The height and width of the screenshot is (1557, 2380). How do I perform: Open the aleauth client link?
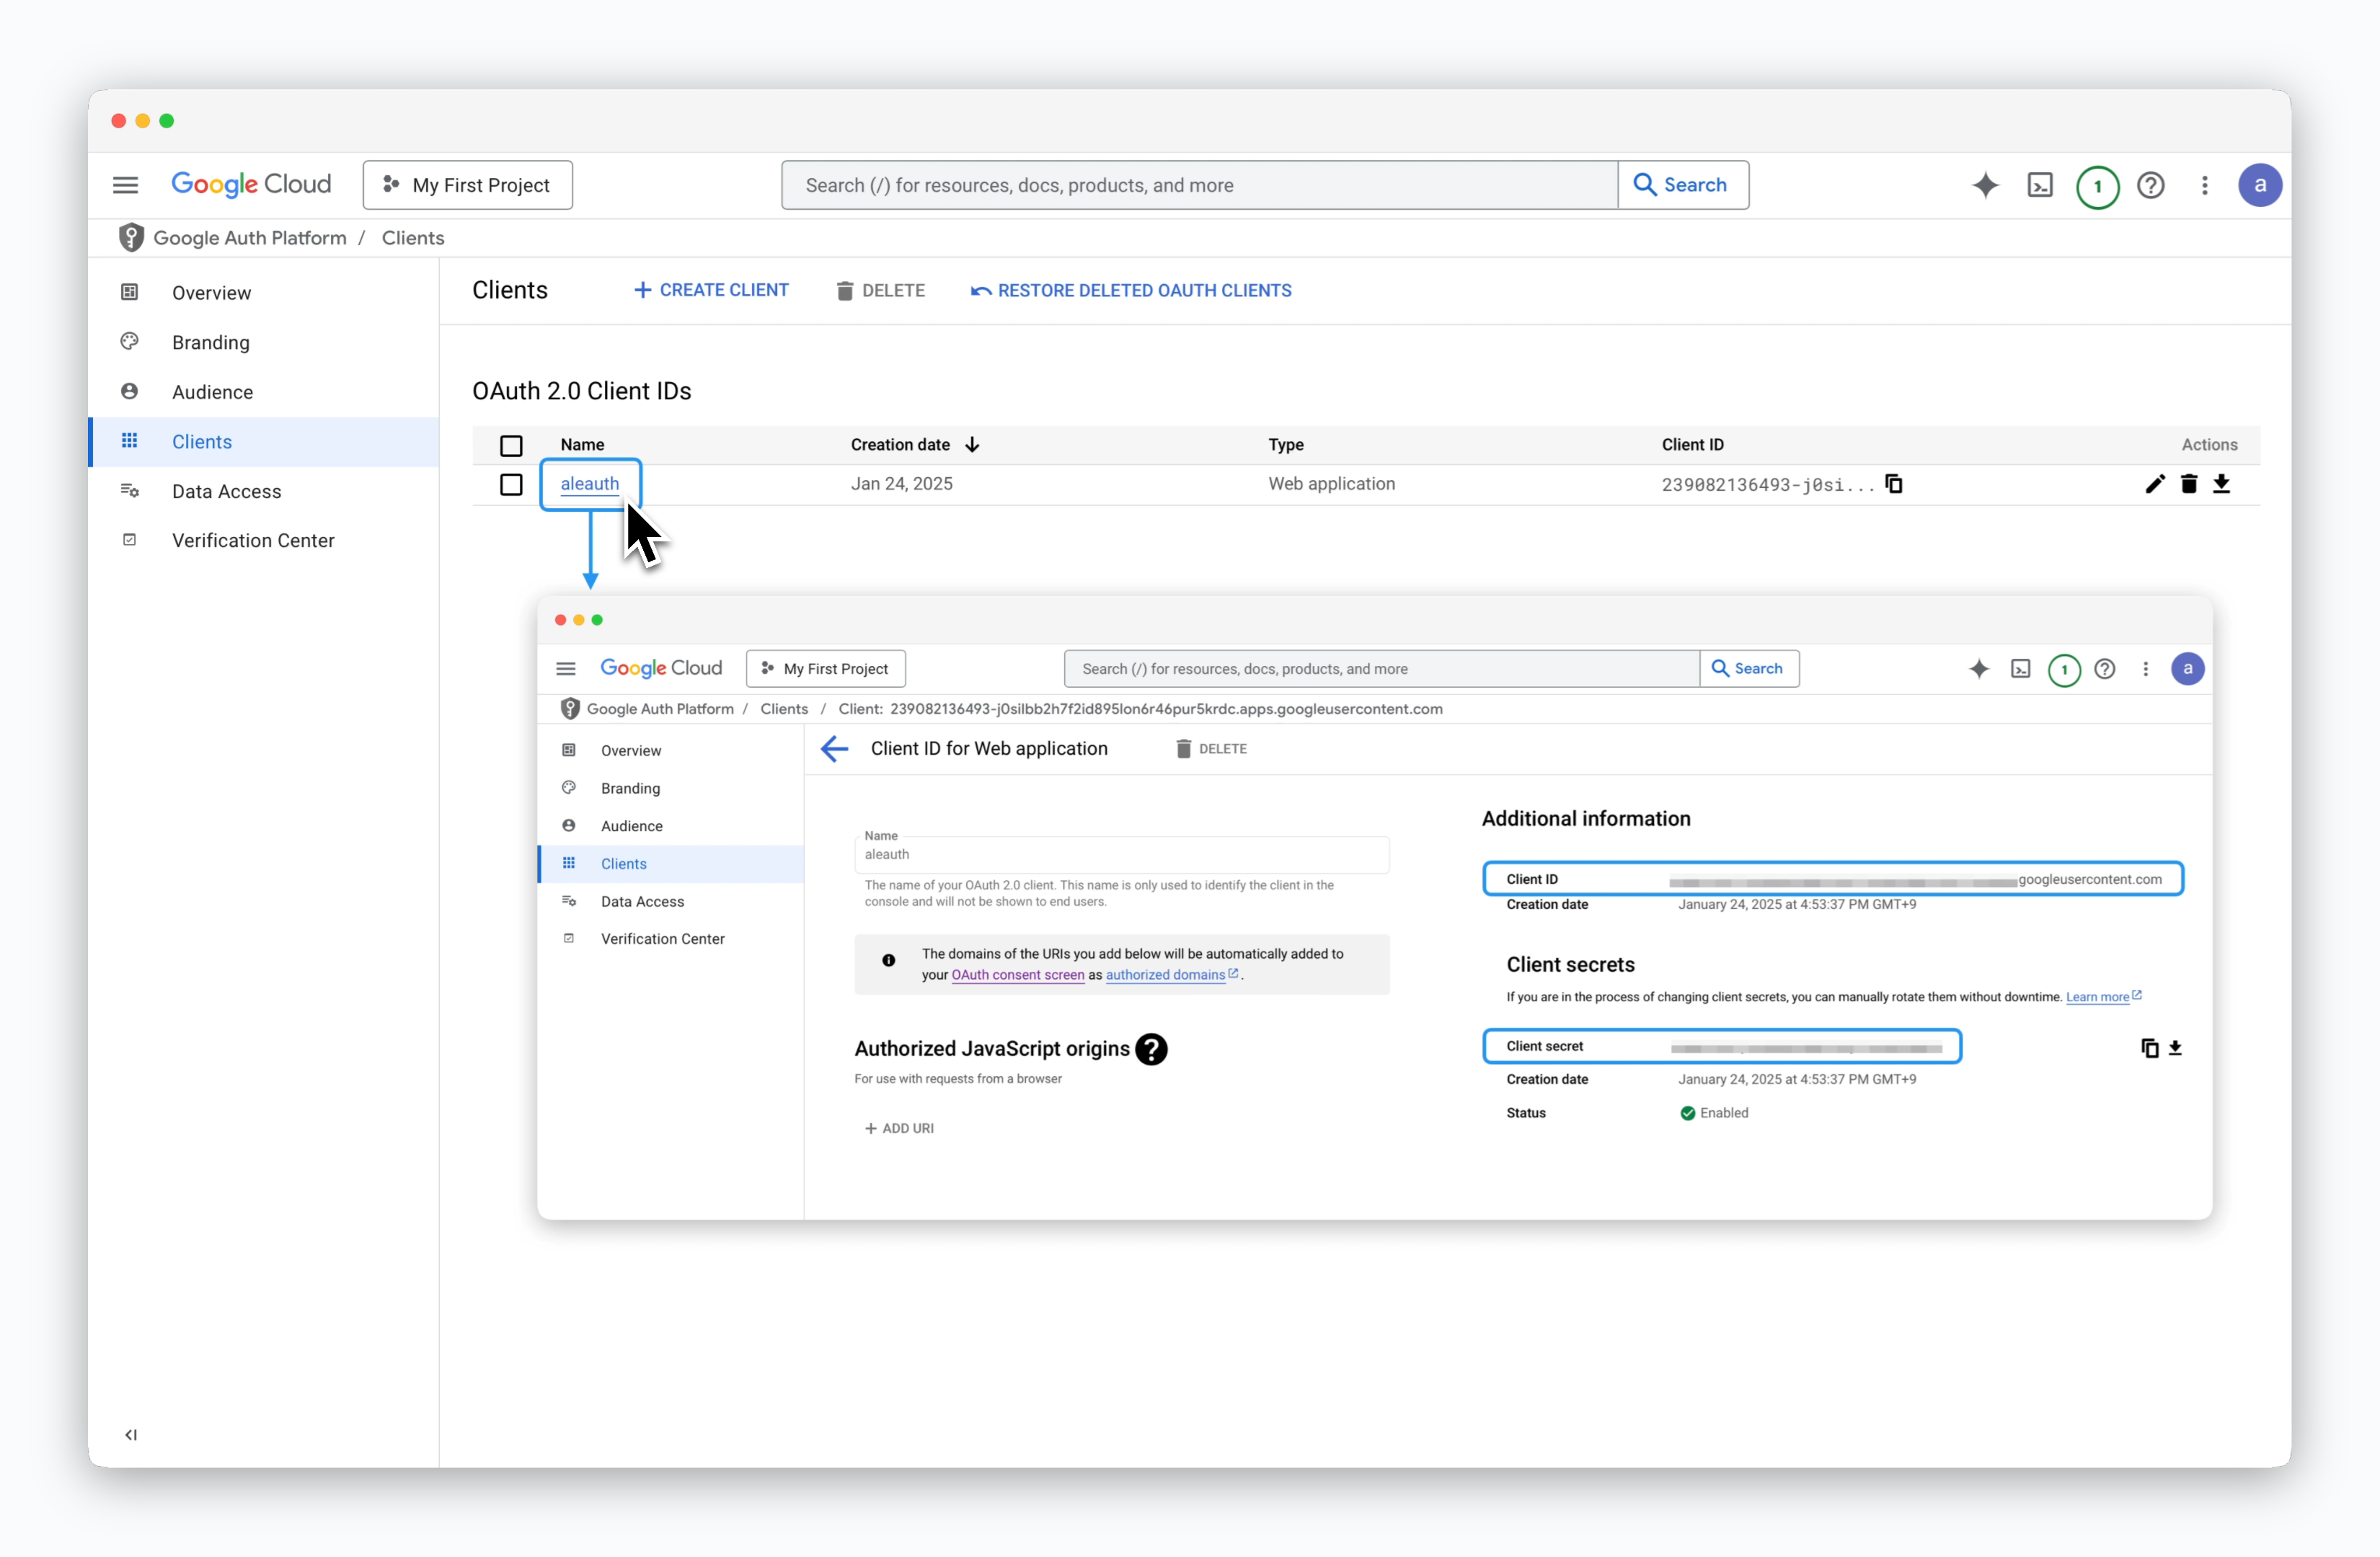pyautogui.click(x=590, y=484)
